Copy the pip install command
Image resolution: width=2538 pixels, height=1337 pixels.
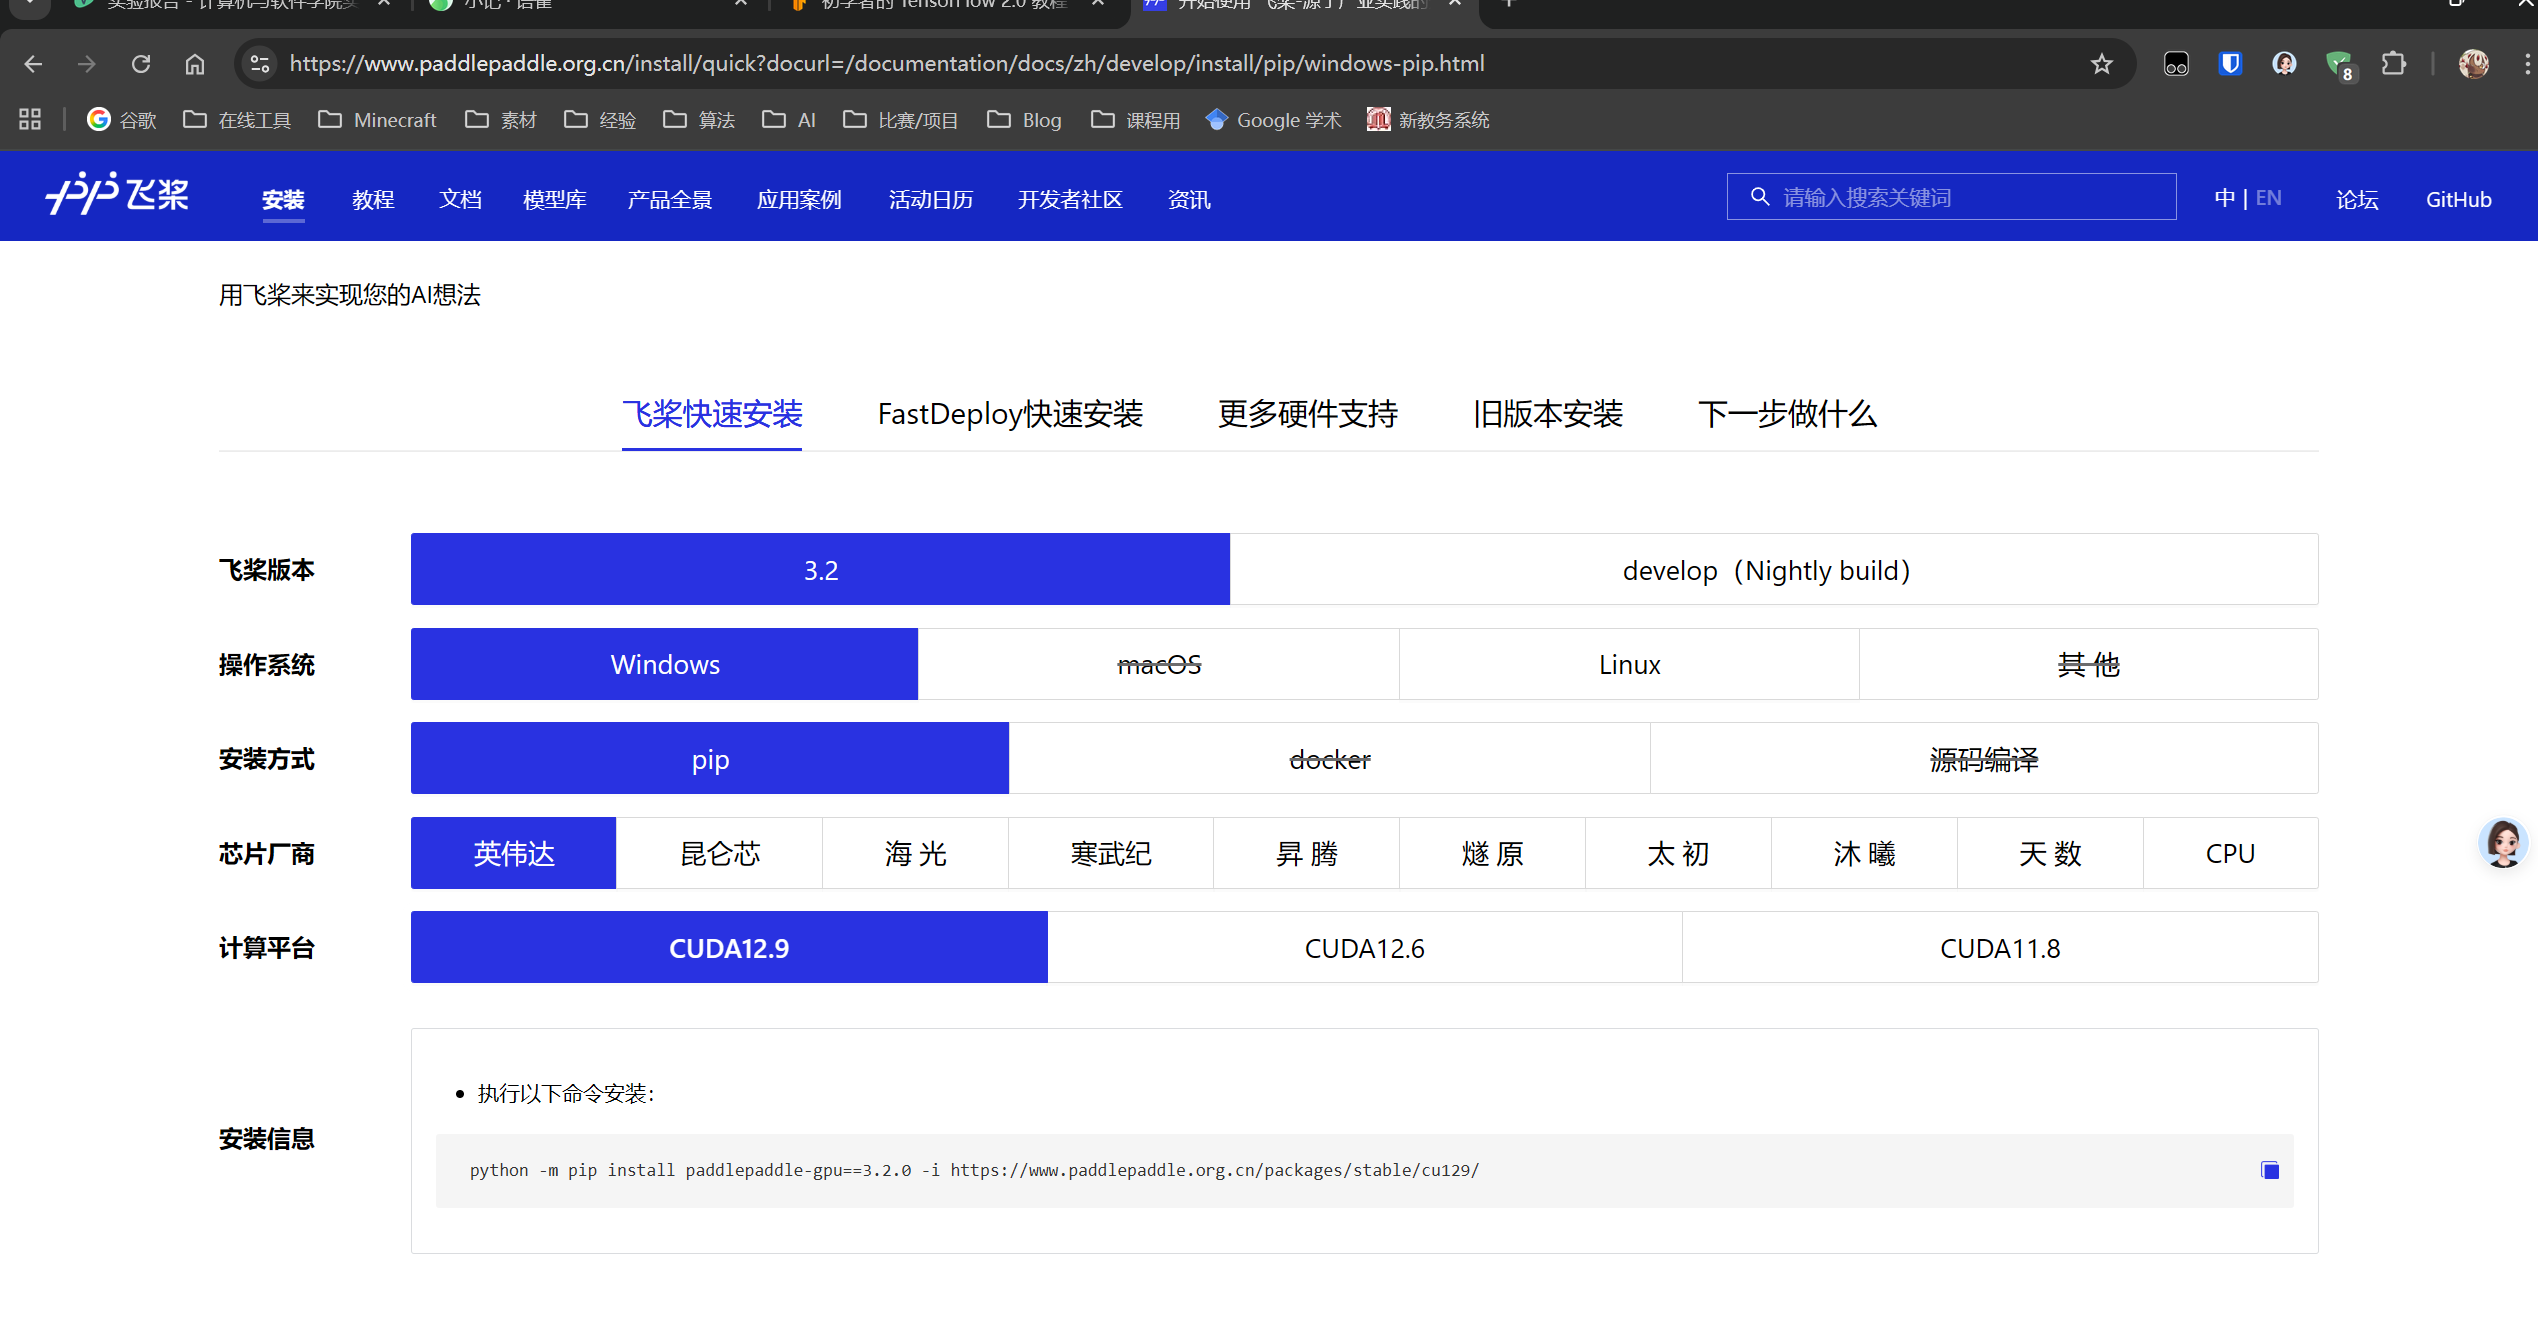[2270, 1170]
